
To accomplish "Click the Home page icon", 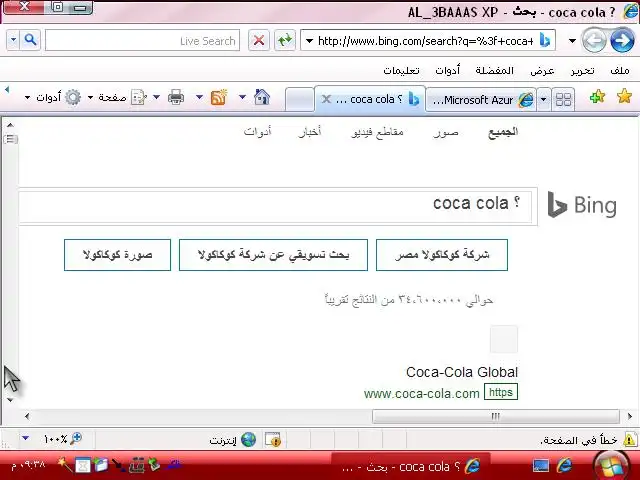I will (262, 97).
